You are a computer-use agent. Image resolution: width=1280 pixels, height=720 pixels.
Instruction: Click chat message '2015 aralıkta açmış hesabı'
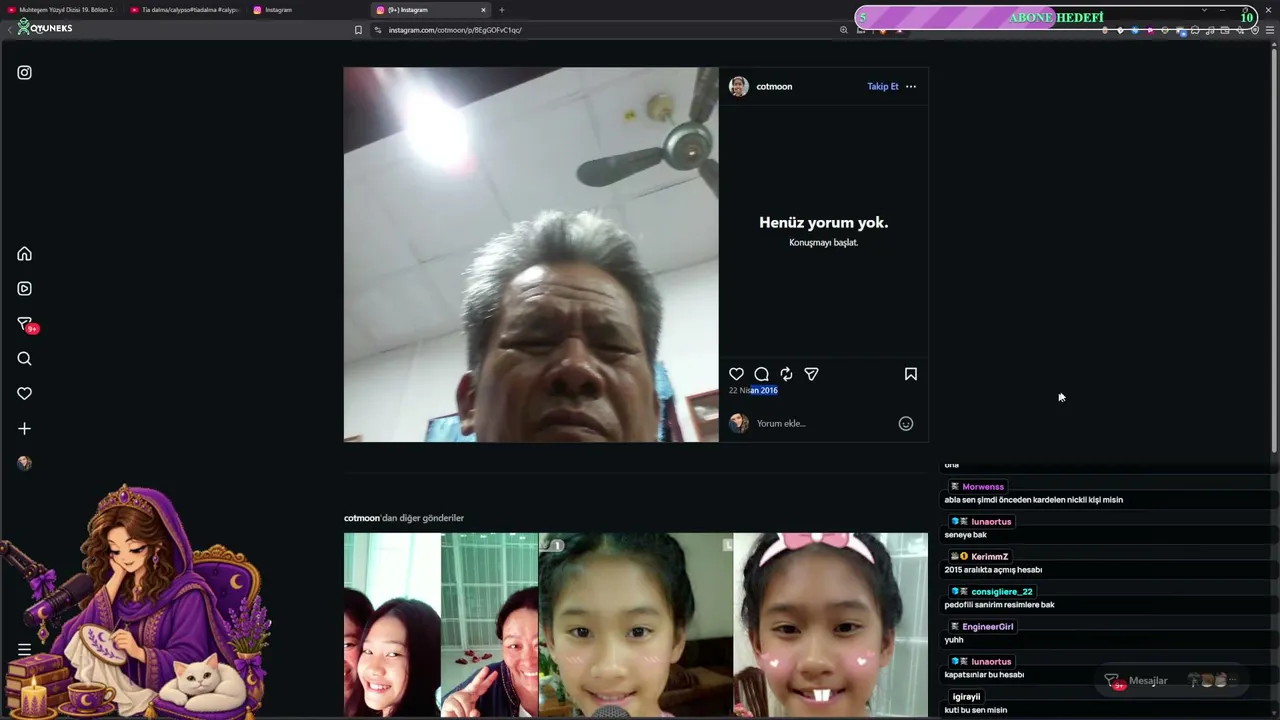tap(993, 570)
